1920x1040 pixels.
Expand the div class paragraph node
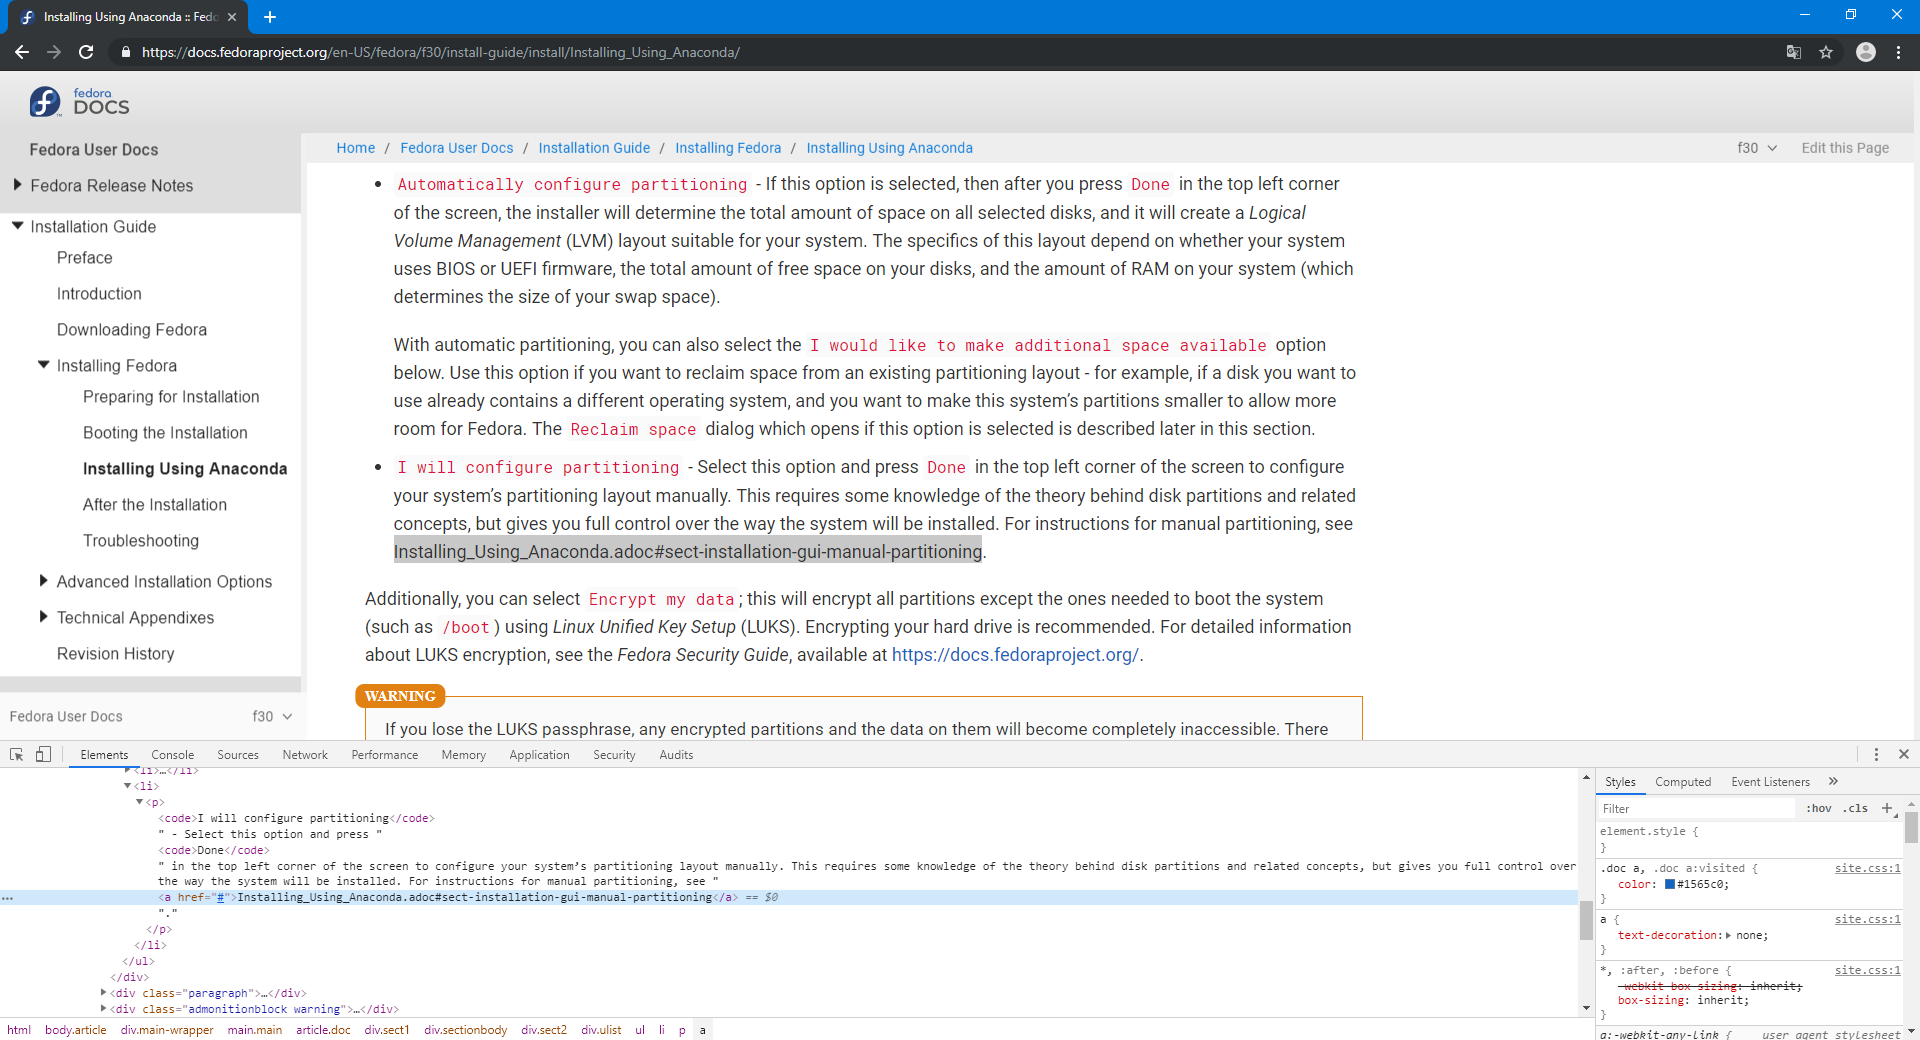click(x=104, y=993)
